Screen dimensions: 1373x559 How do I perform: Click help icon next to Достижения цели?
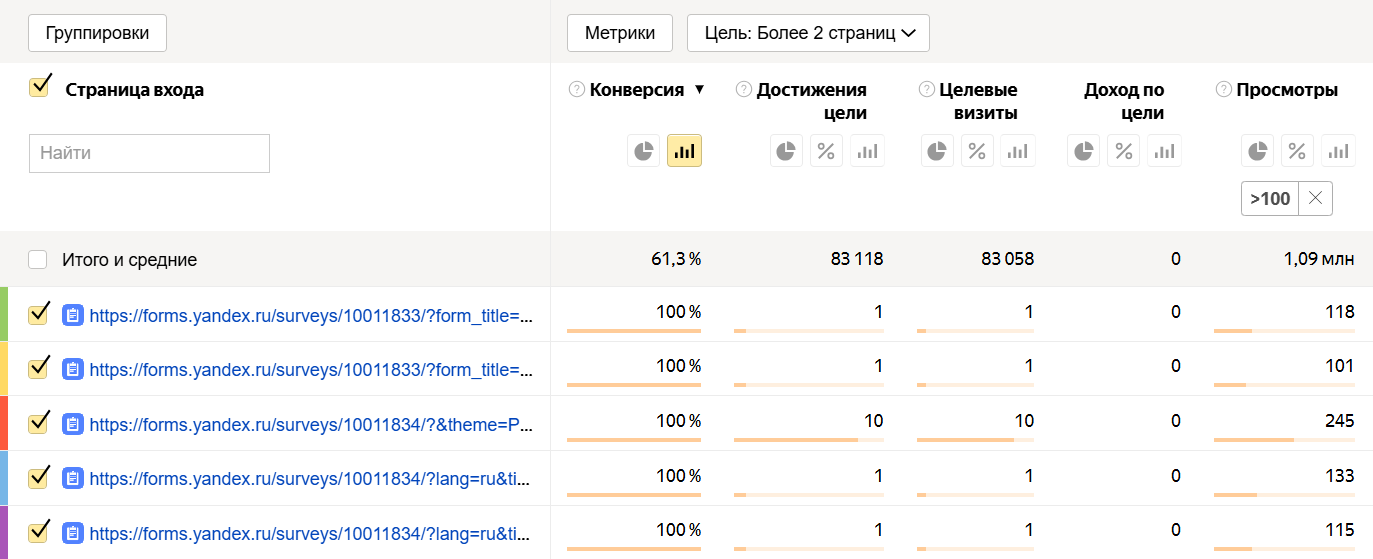point(743,90)
